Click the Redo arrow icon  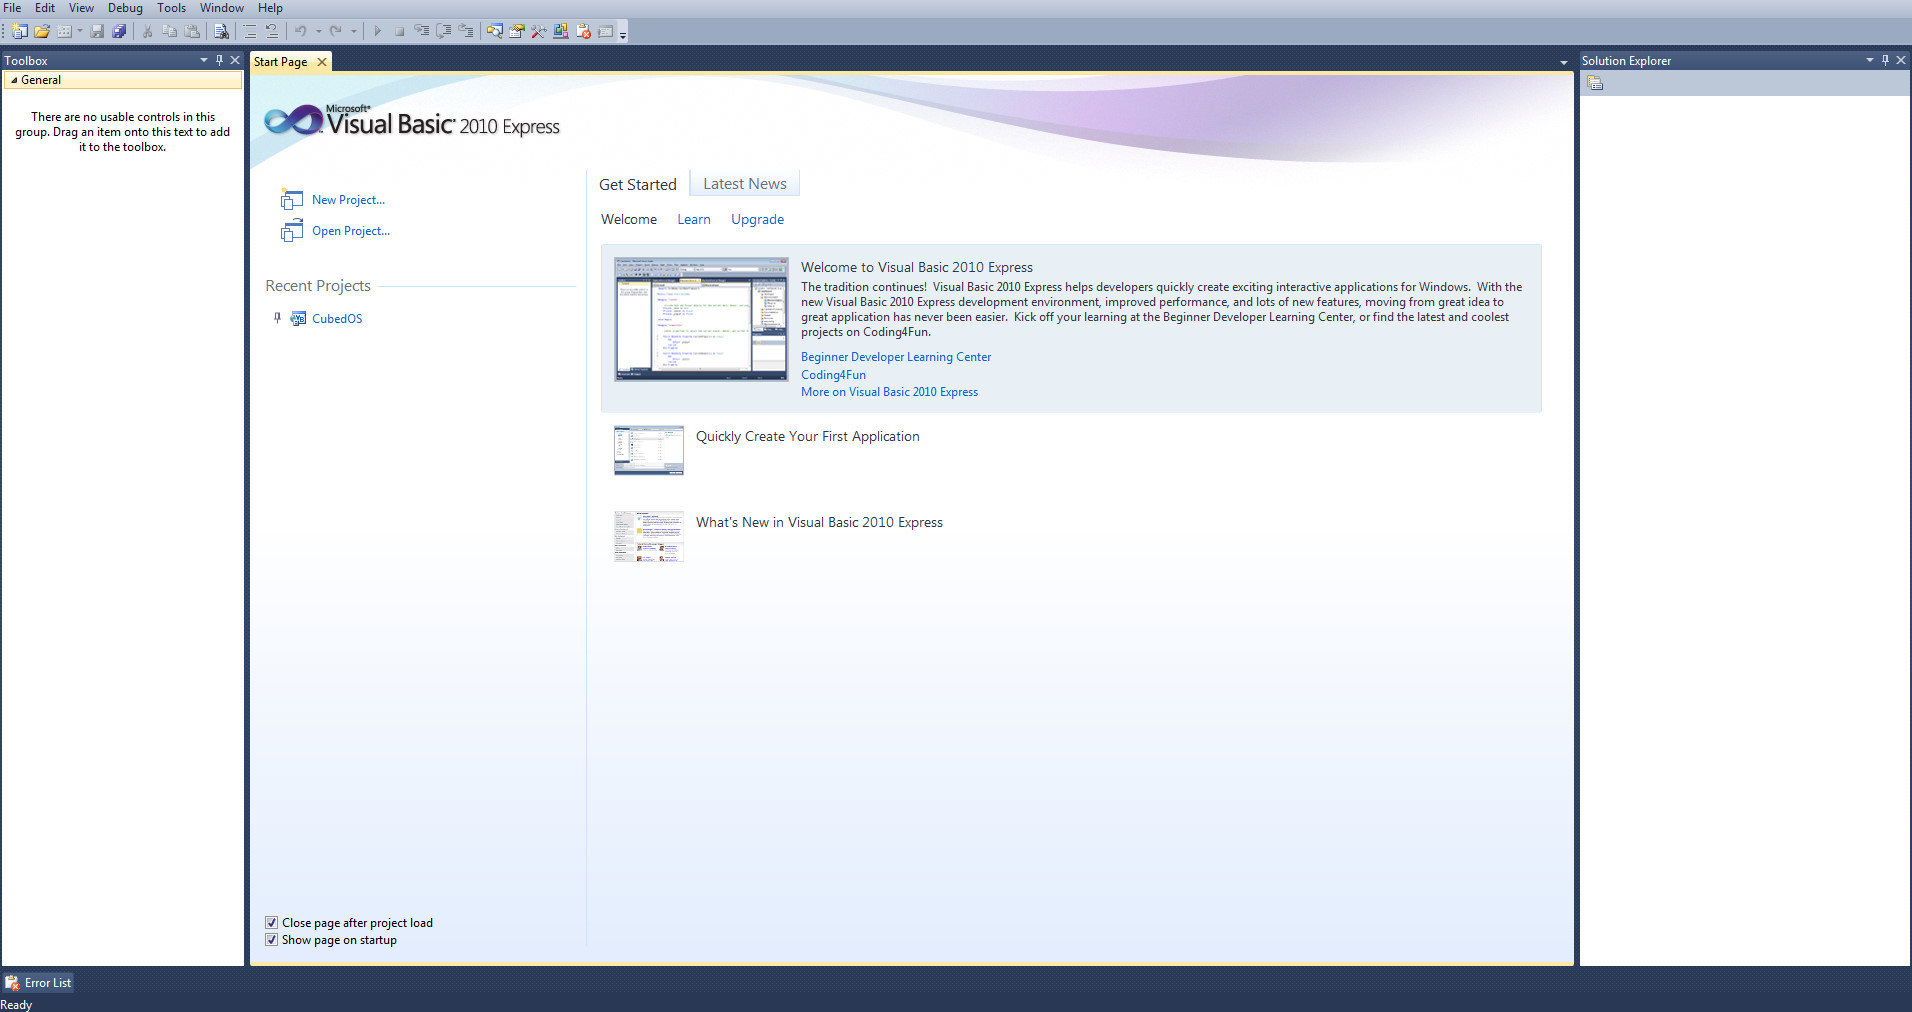click(335, 31)
